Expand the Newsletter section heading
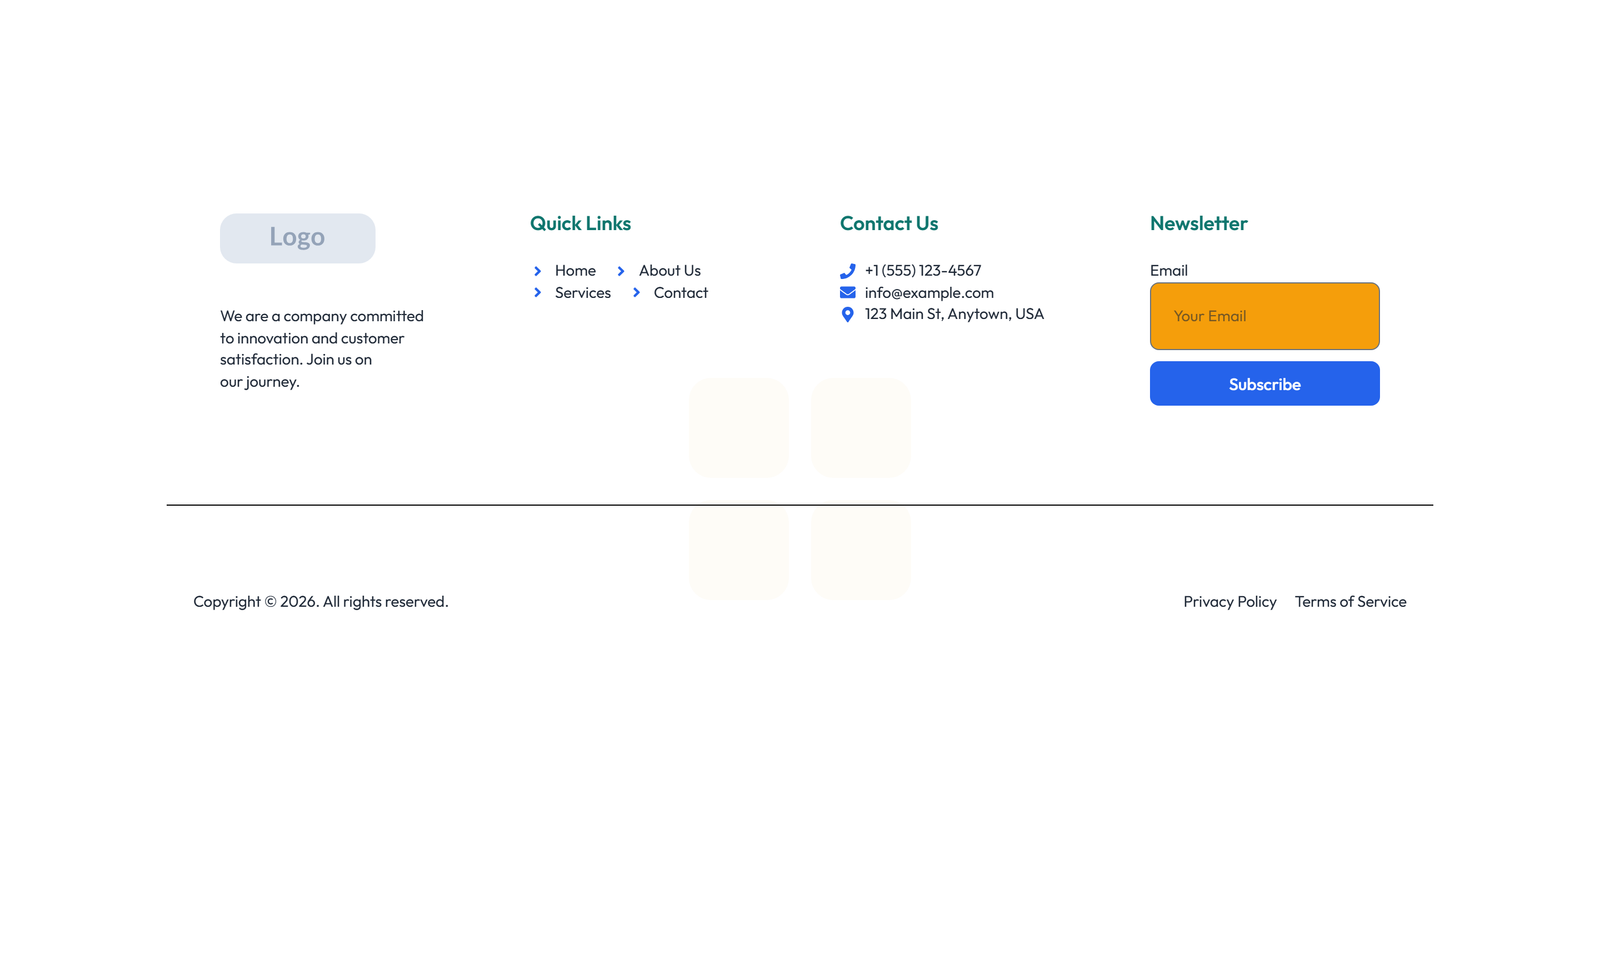The height and width of the screenshot is (978, 1600). pos(1198,223)
